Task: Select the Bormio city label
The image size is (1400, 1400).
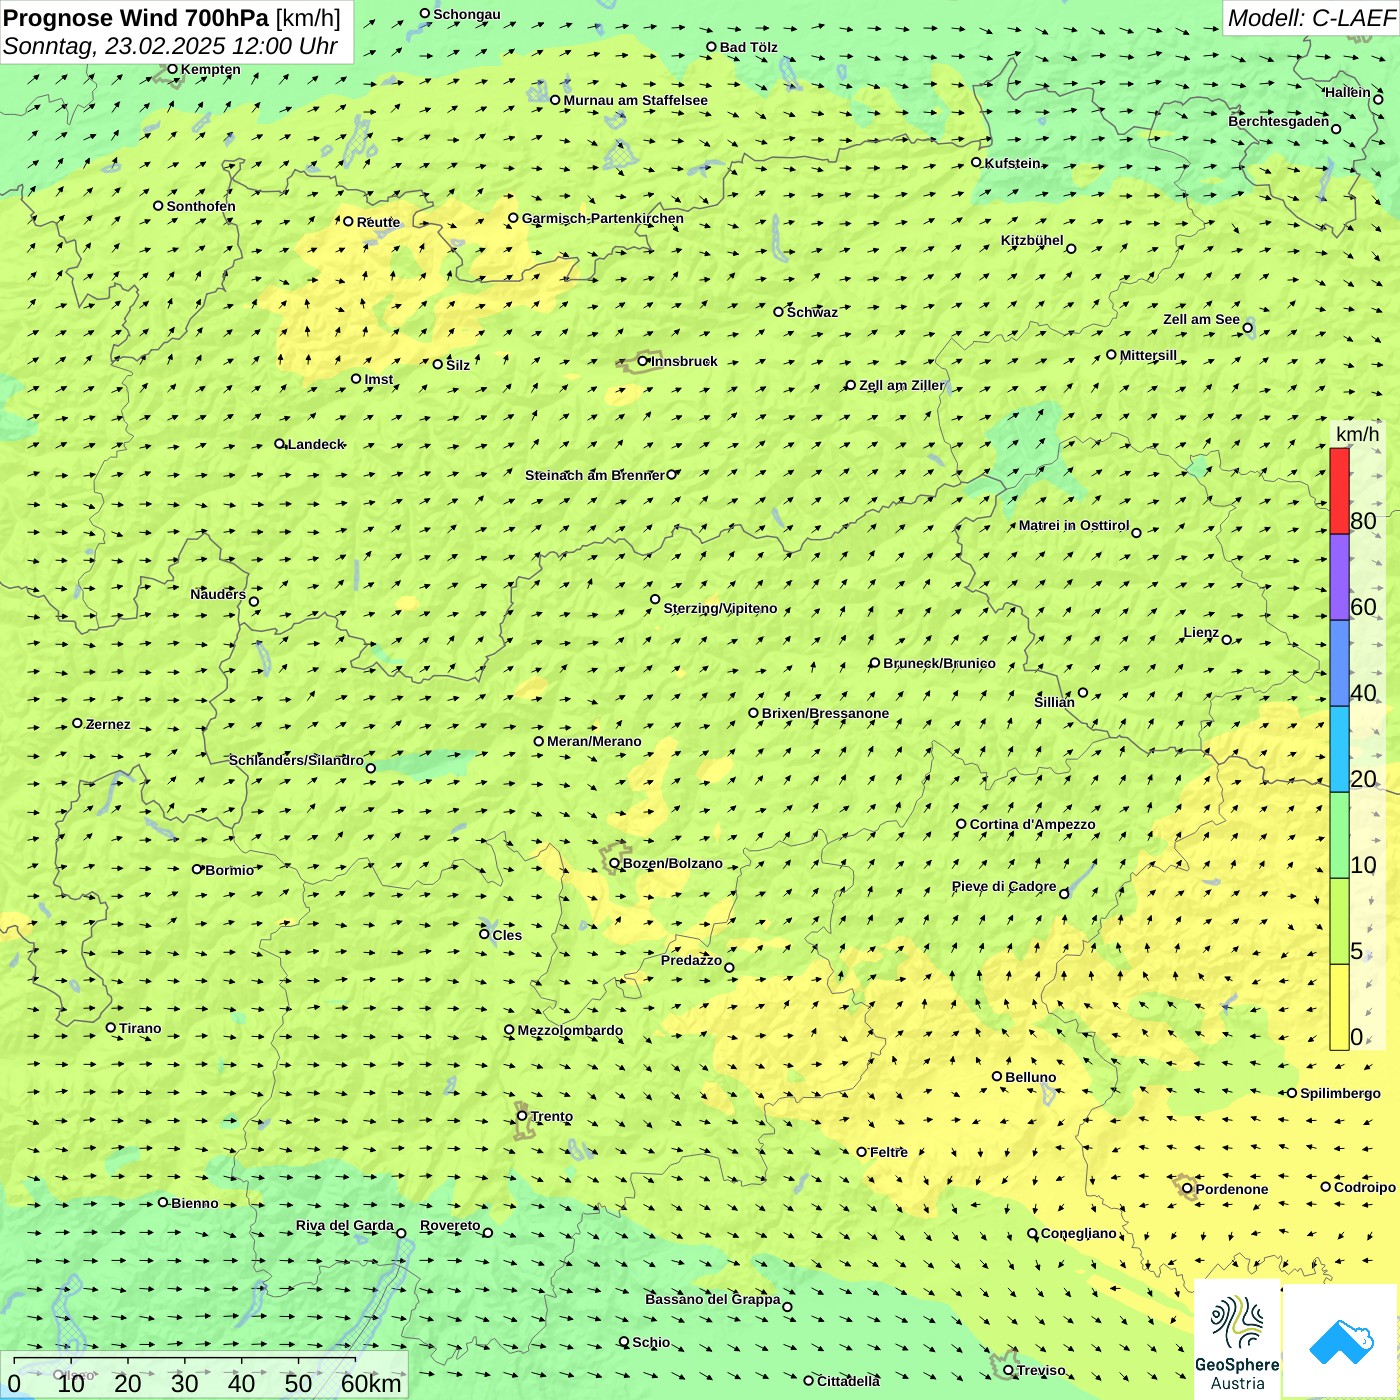Action: click(230, 871)
